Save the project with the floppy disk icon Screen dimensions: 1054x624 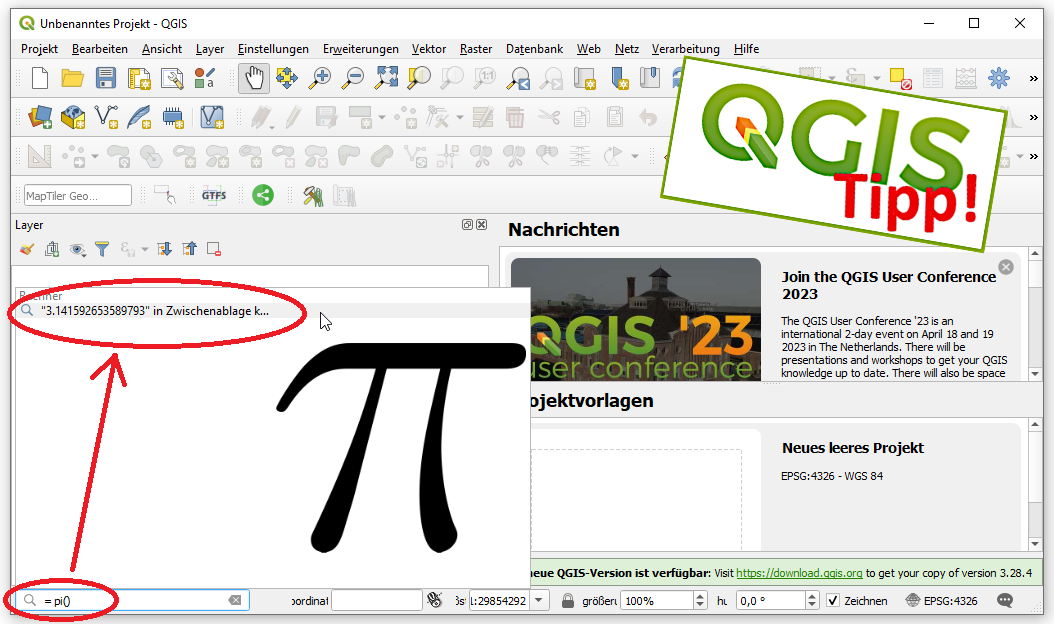pyautogui.click(x=106, y=78)
